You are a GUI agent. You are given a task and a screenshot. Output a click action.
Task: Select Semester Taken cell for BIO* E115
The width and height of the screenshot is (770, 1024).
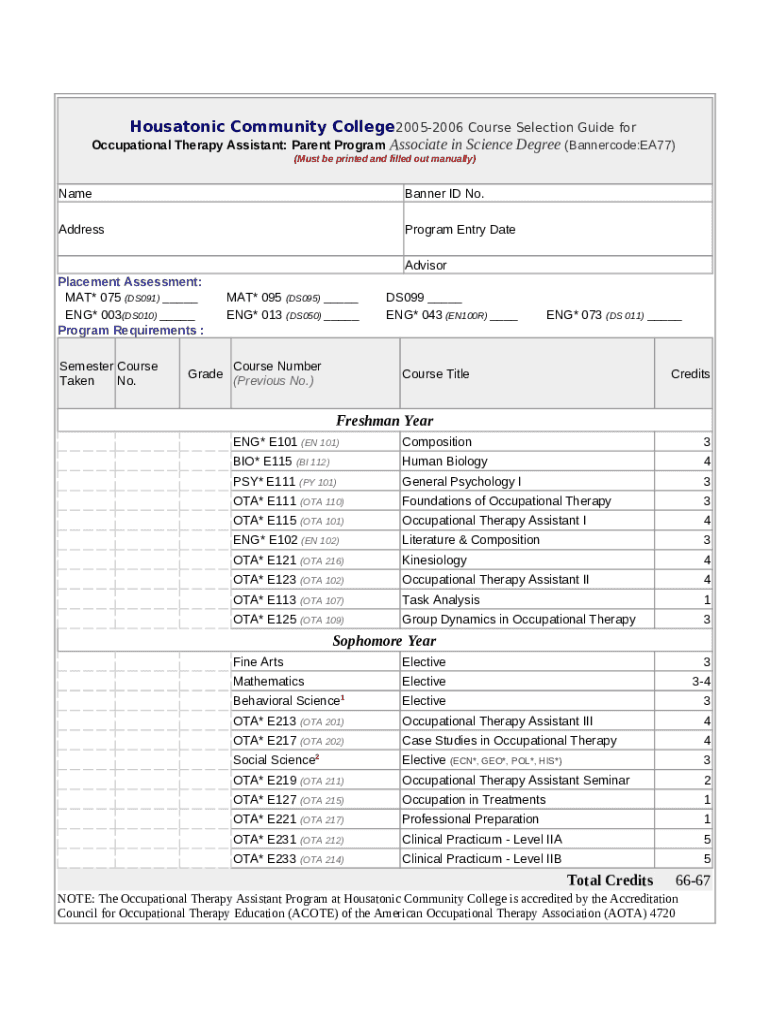[x=86, y=462]
